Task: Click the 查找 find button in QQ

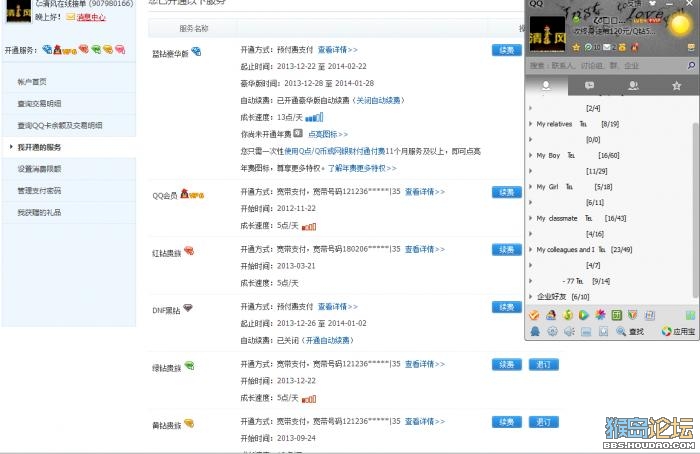Action: pyautogui.click(x=630, y=331)
